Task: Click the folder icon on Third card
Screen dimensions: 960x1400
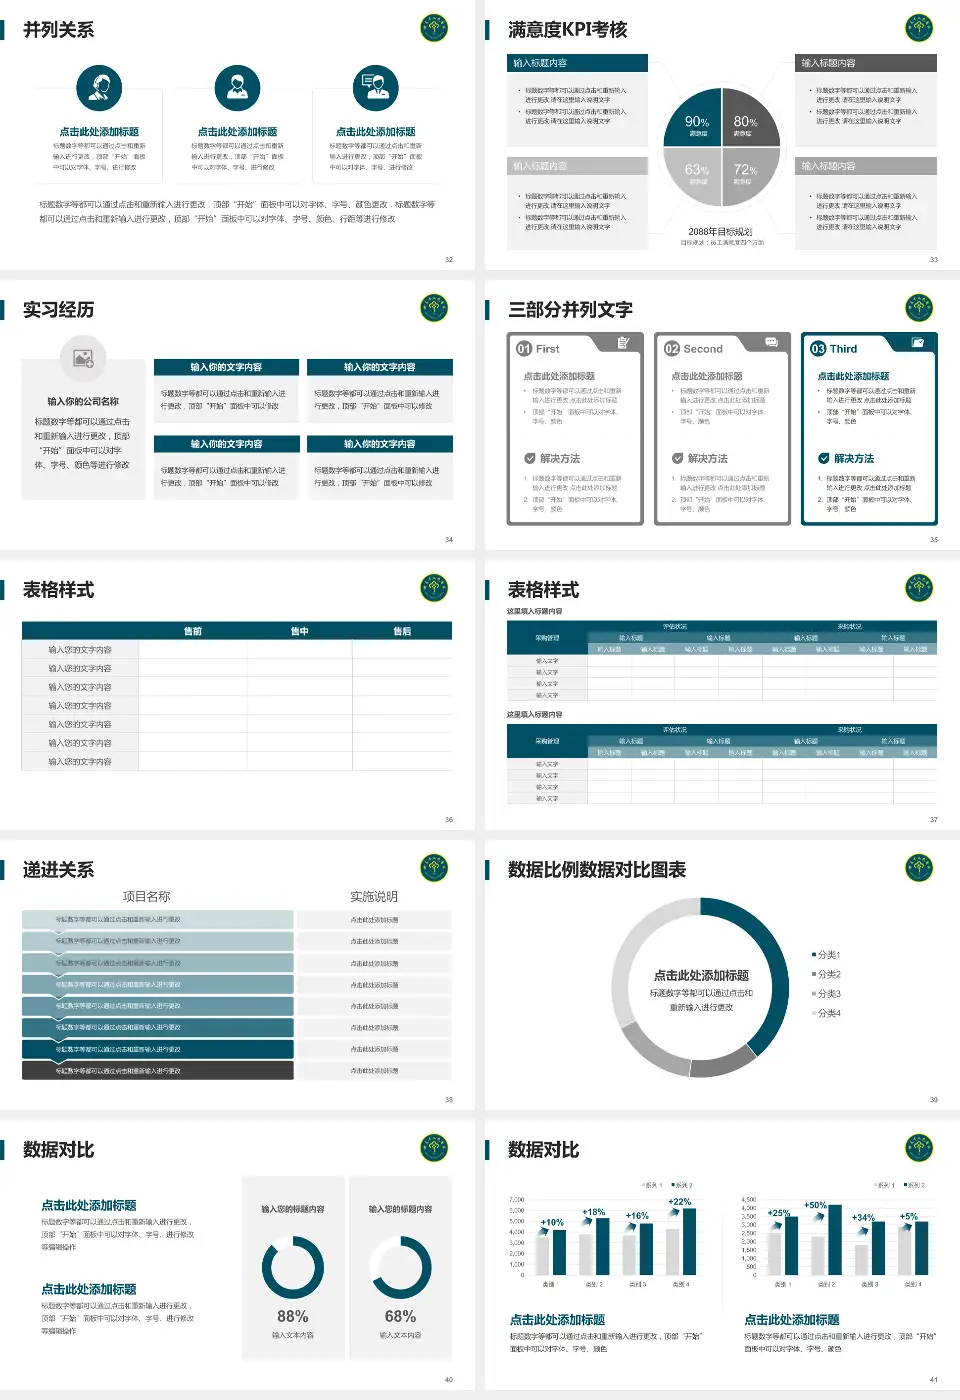Action: click(x=918, y=343)
